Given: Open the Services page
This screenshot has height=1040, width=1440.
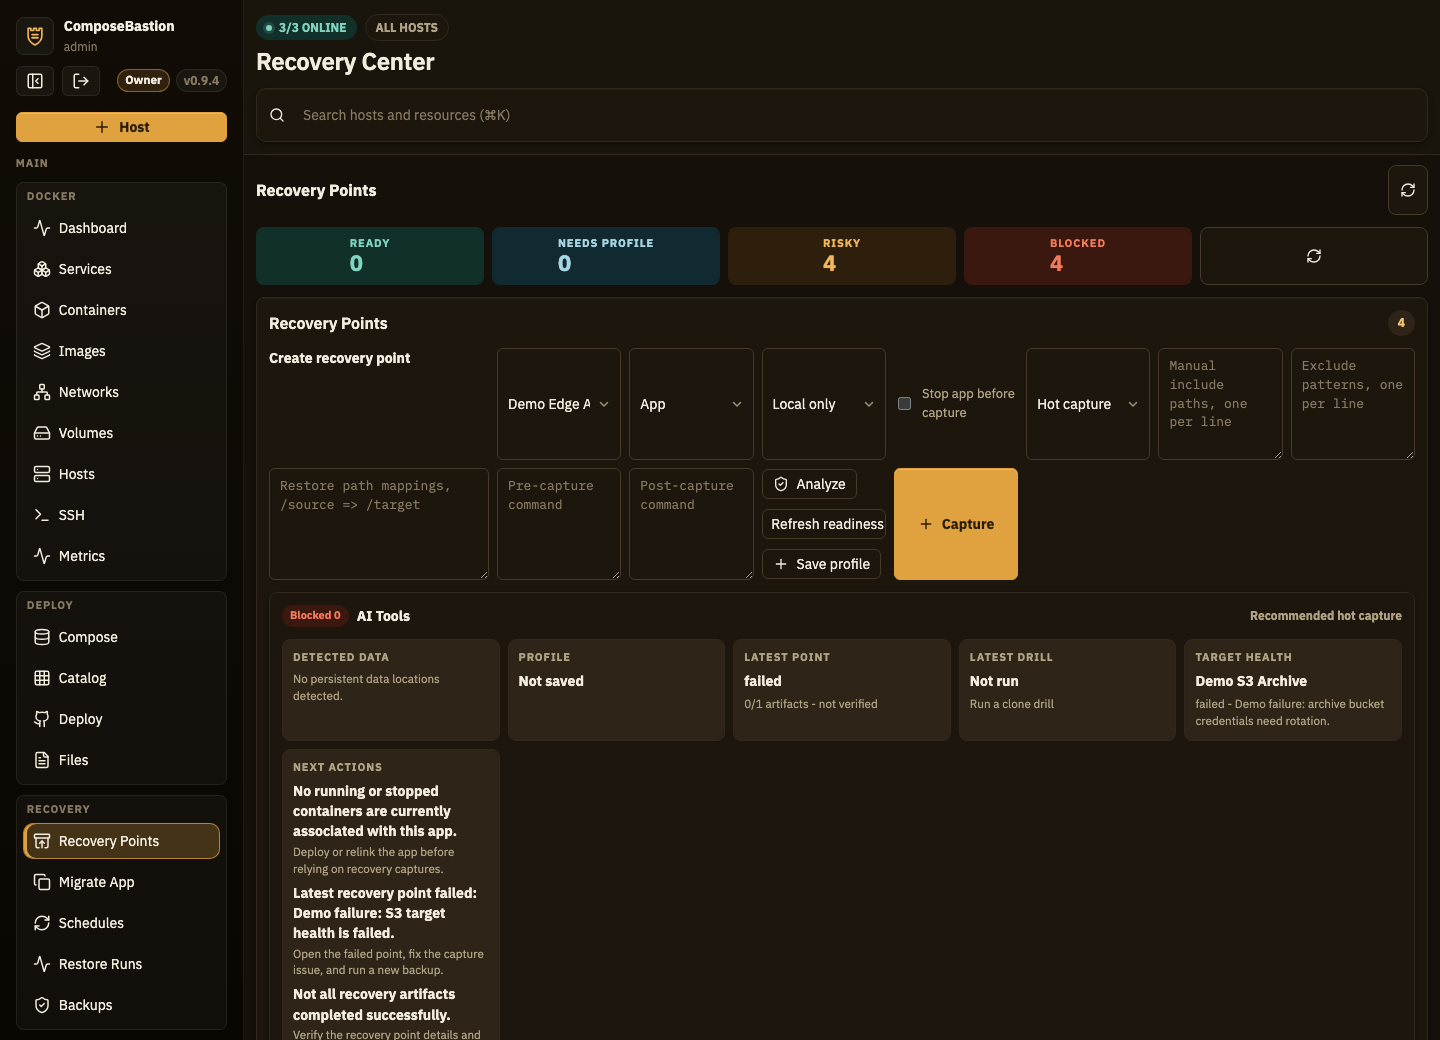Looking at the screenshot, I should pyautogui.click(x=121, y=269).
